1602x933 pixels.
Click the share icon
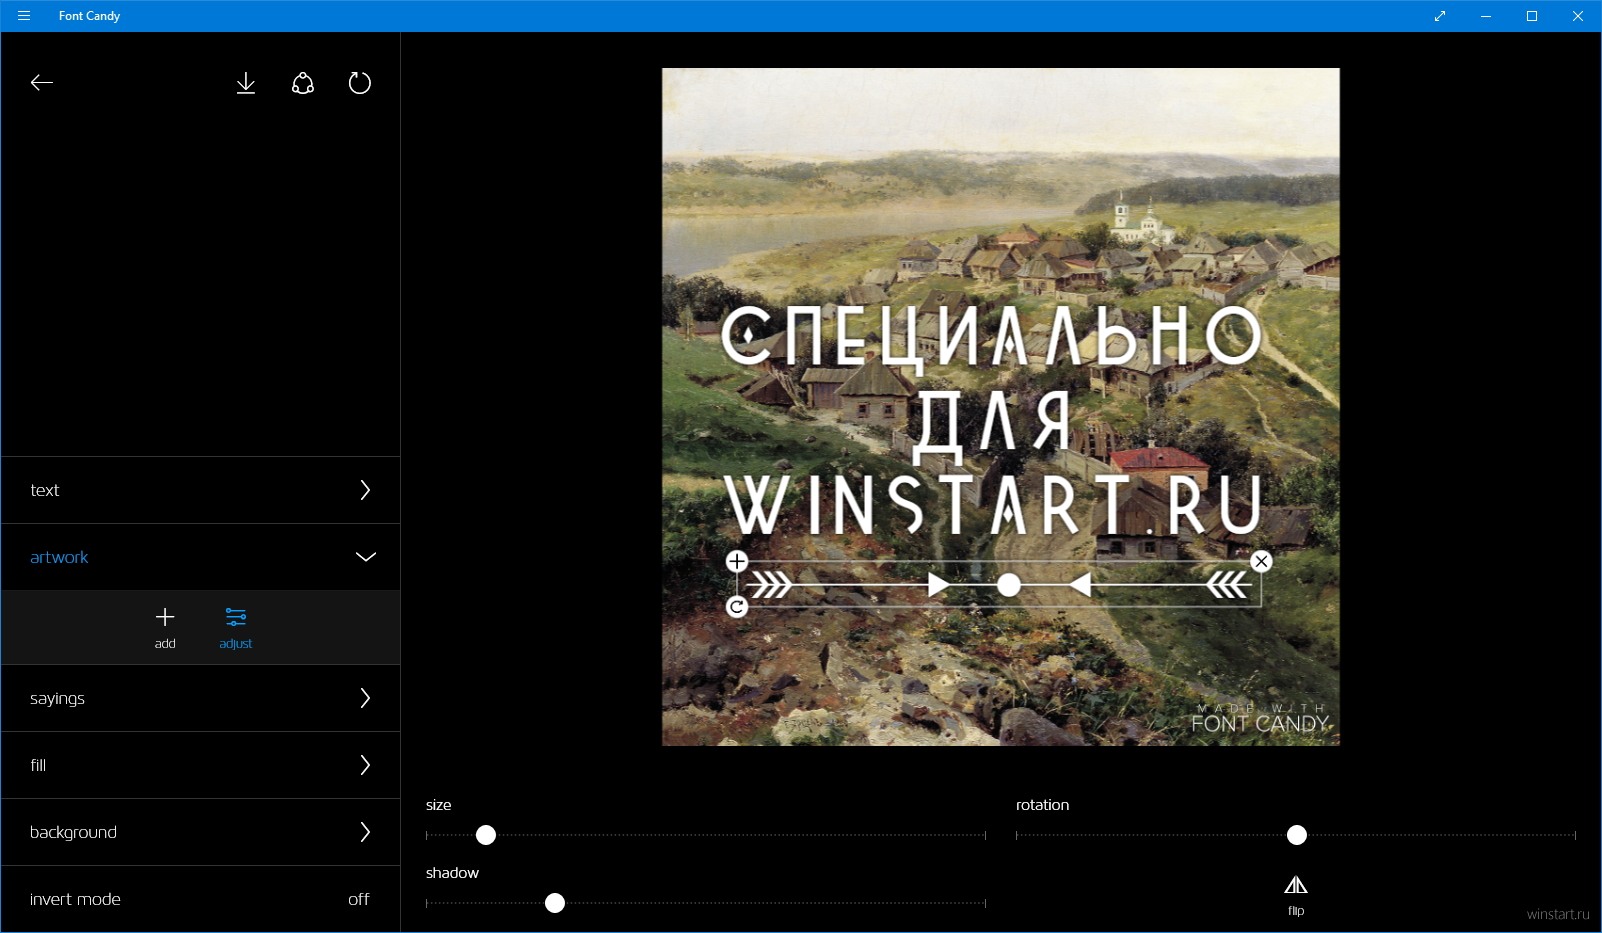[303, 83]
